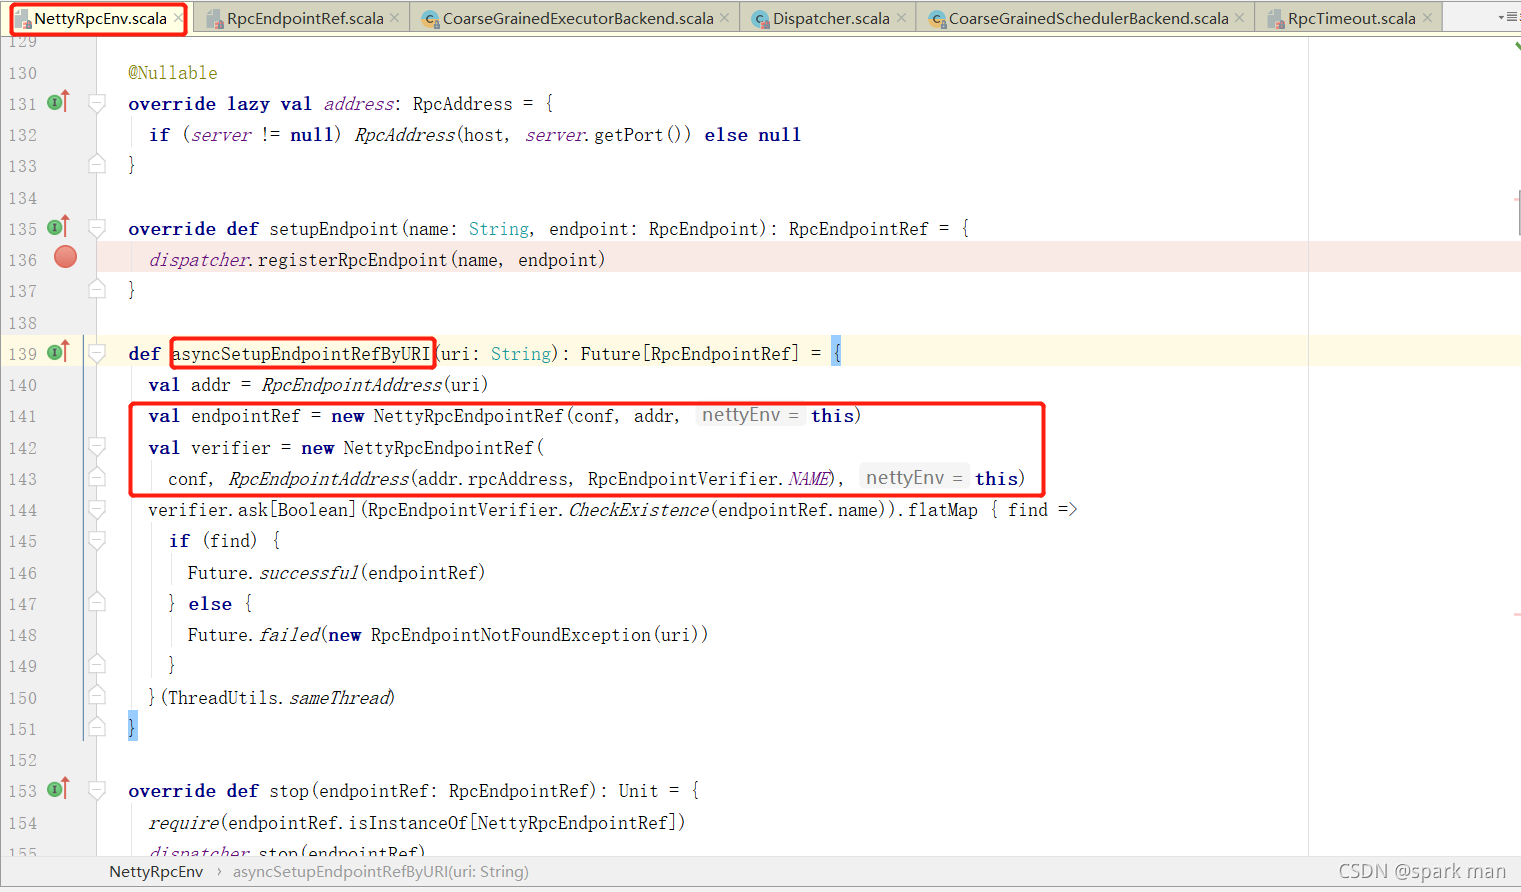Screen dimensions: 1521x892
Task: Collapse the address val at line 131
Action: tap(97, 103)
